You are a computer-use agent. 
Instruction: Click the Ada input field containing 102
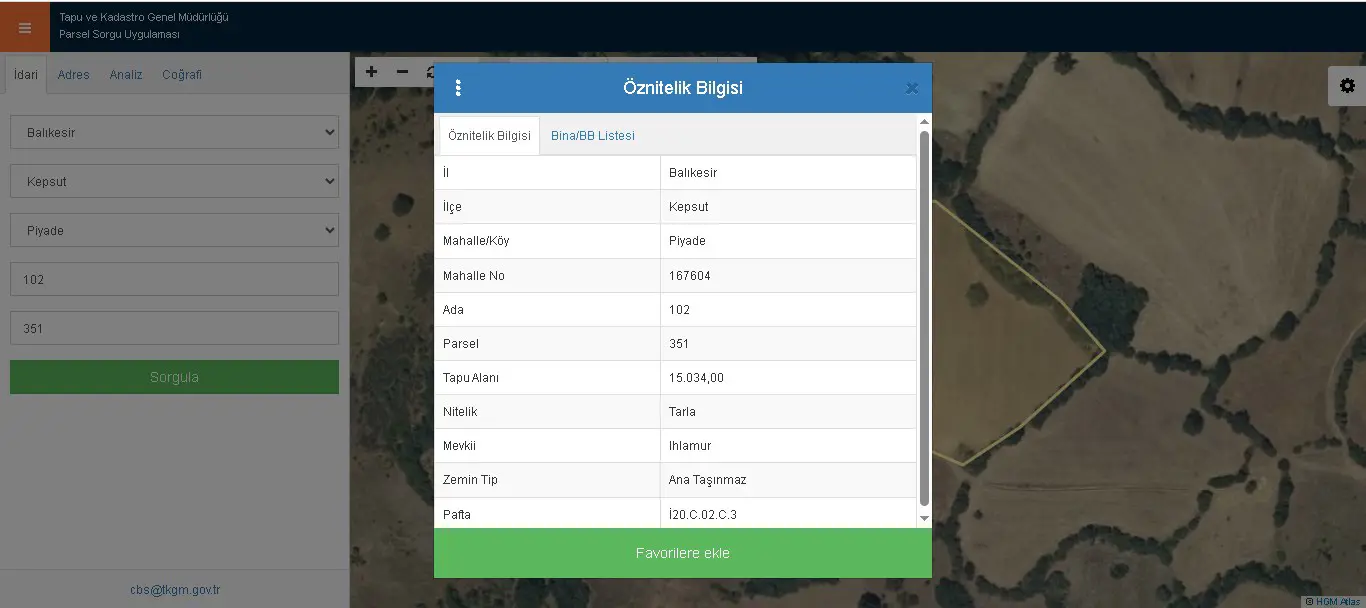coord(174,279)
